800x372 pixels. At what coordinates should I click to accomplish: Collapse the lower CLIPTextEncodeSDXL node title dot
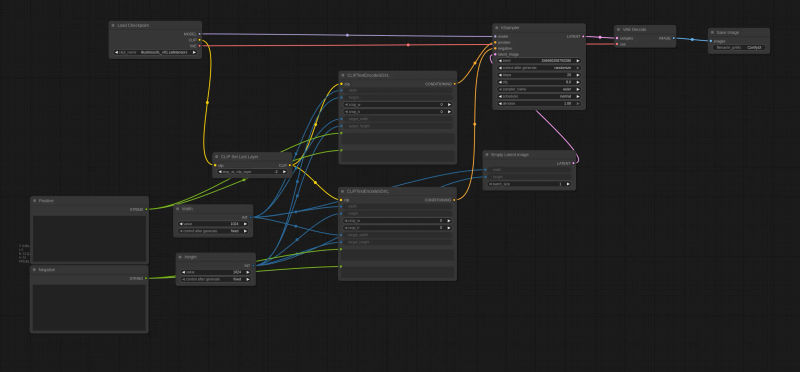tap(343, 191)
